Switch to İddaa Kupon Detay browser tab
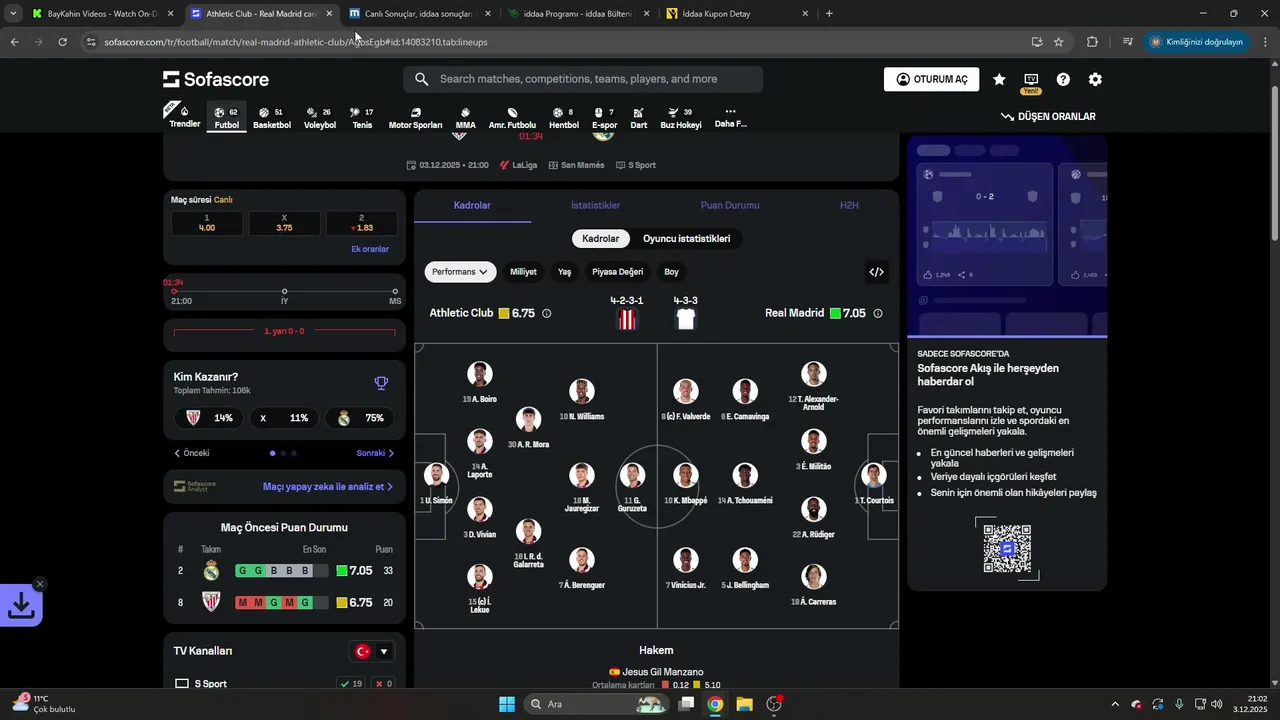 coord(738,14)
